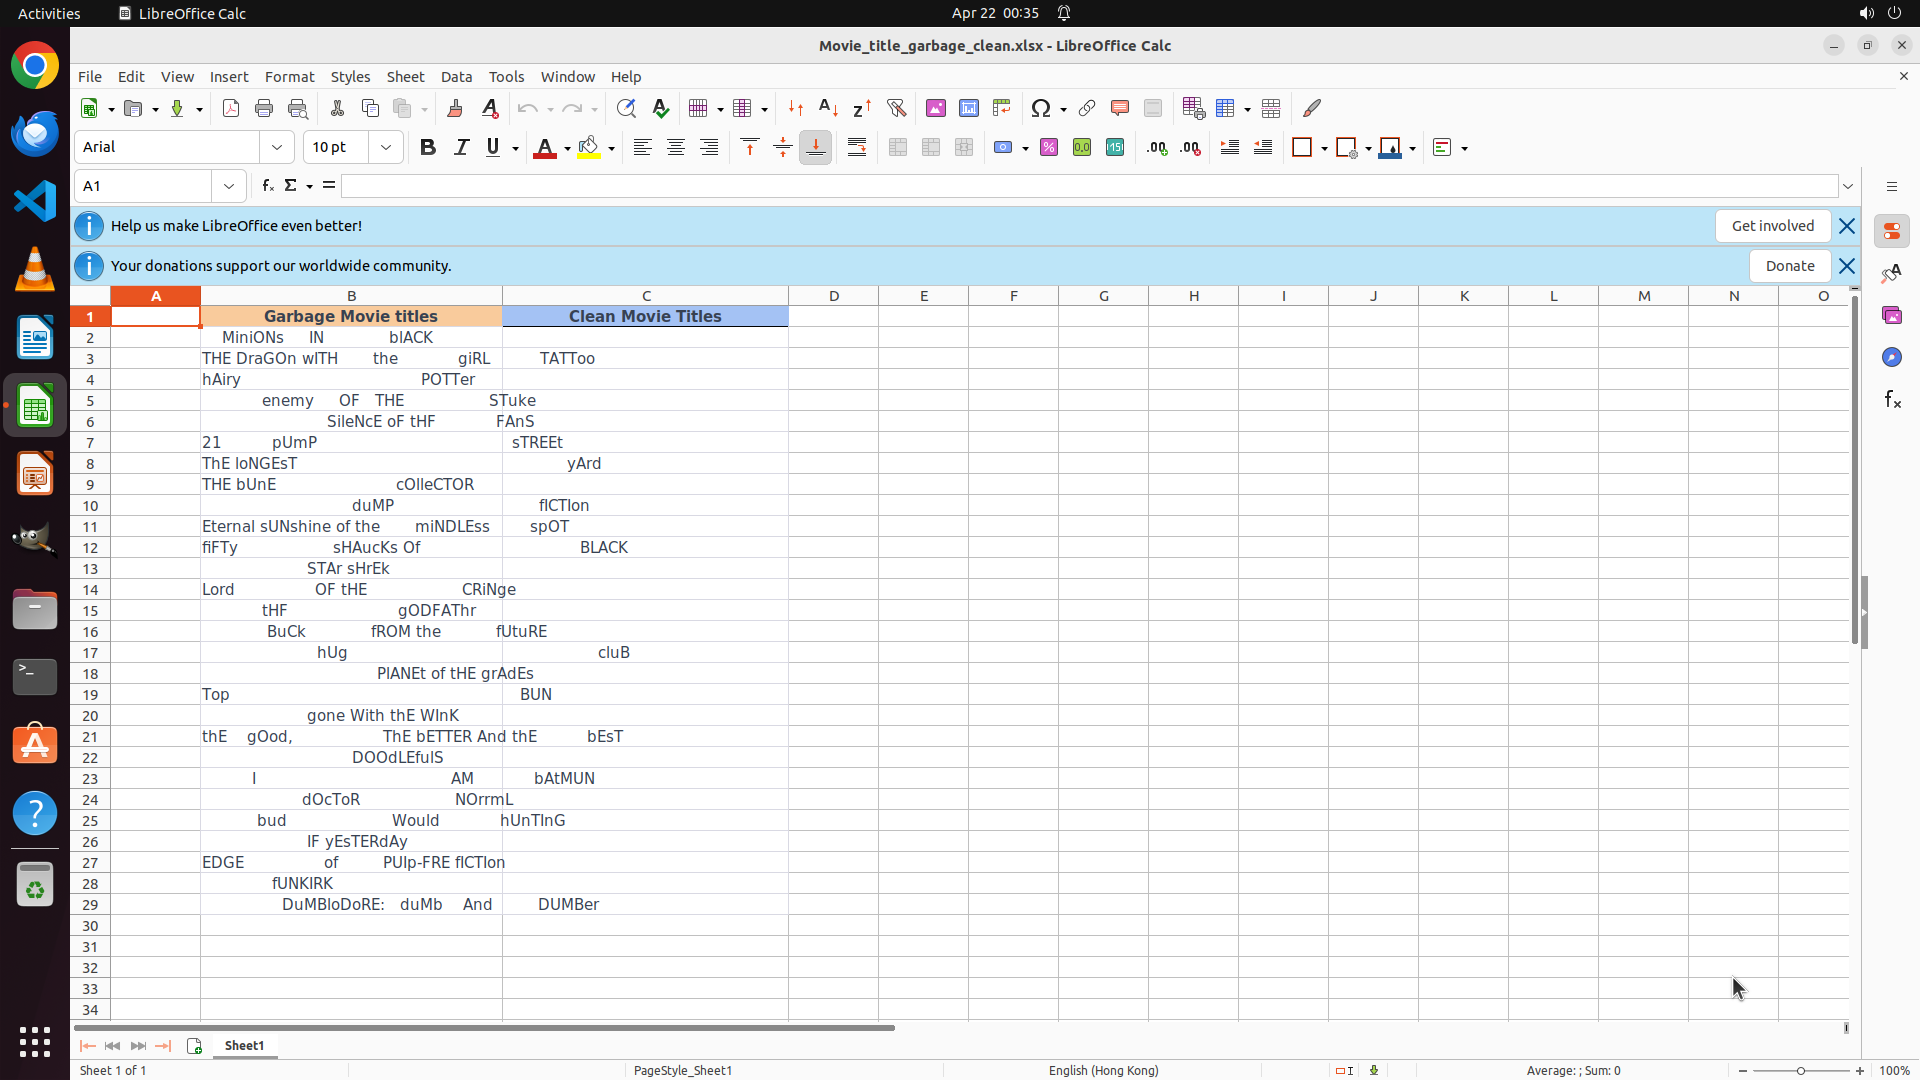Click the Clone Formatting paintbrush icon

click(x=455, y=108)
